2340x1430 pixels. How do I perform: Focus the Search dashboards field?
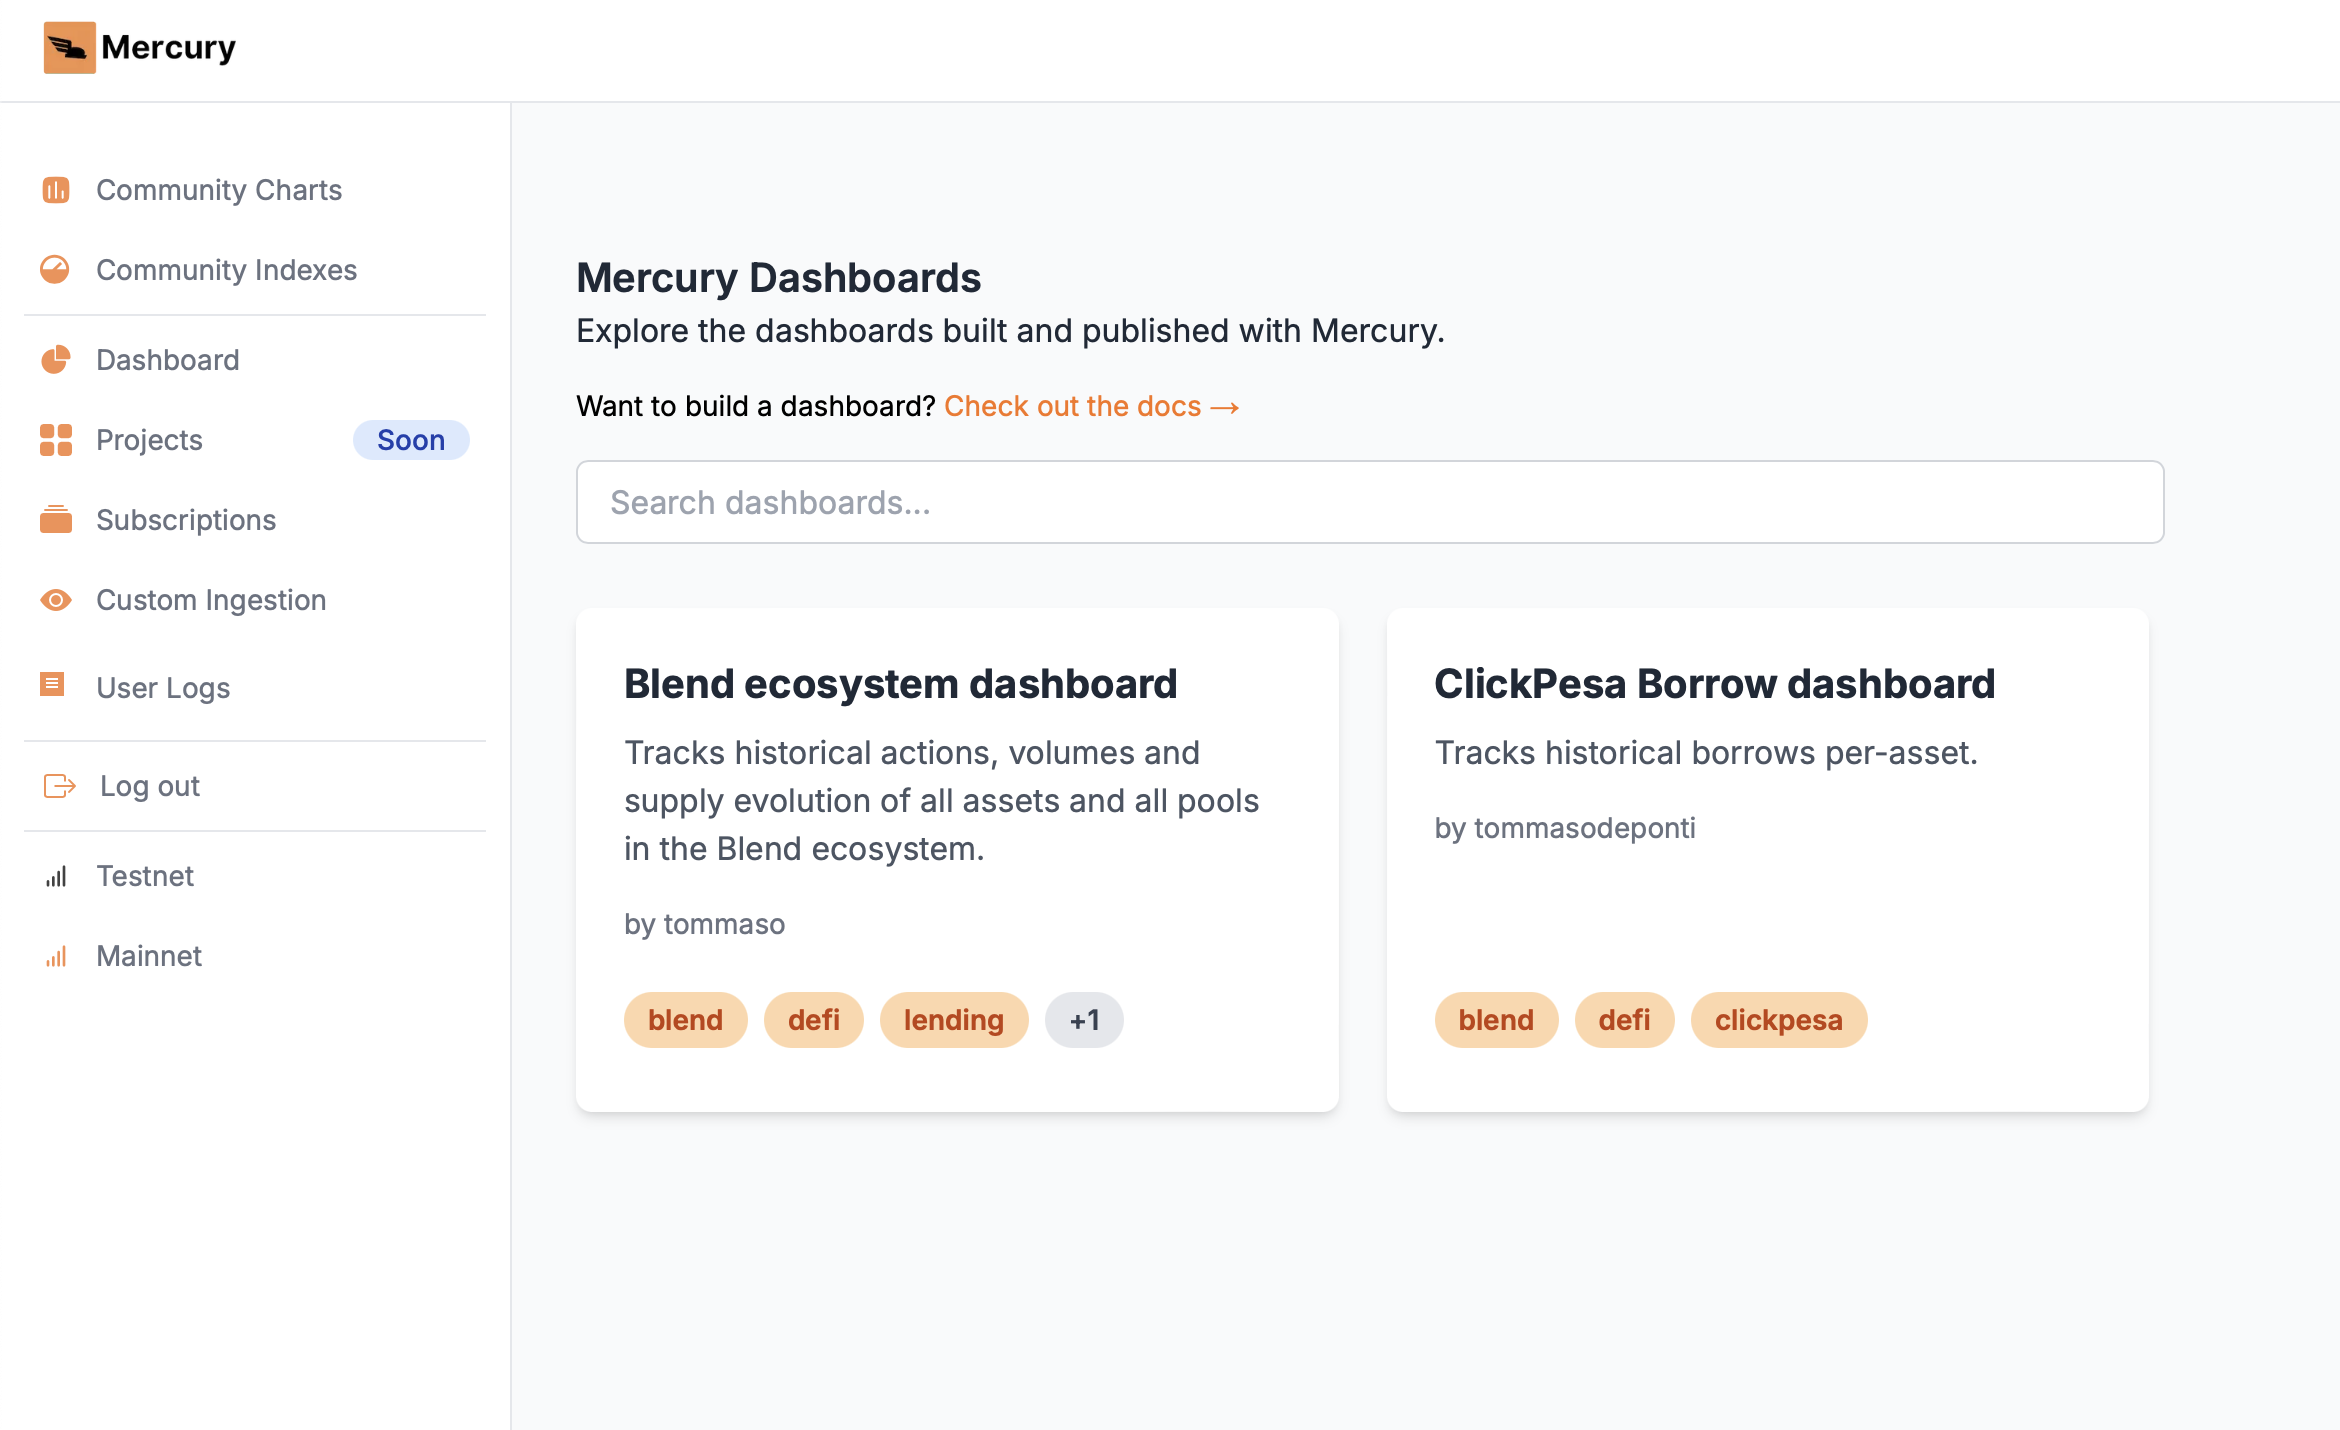pyautogui.click(x=1370, y=502)
